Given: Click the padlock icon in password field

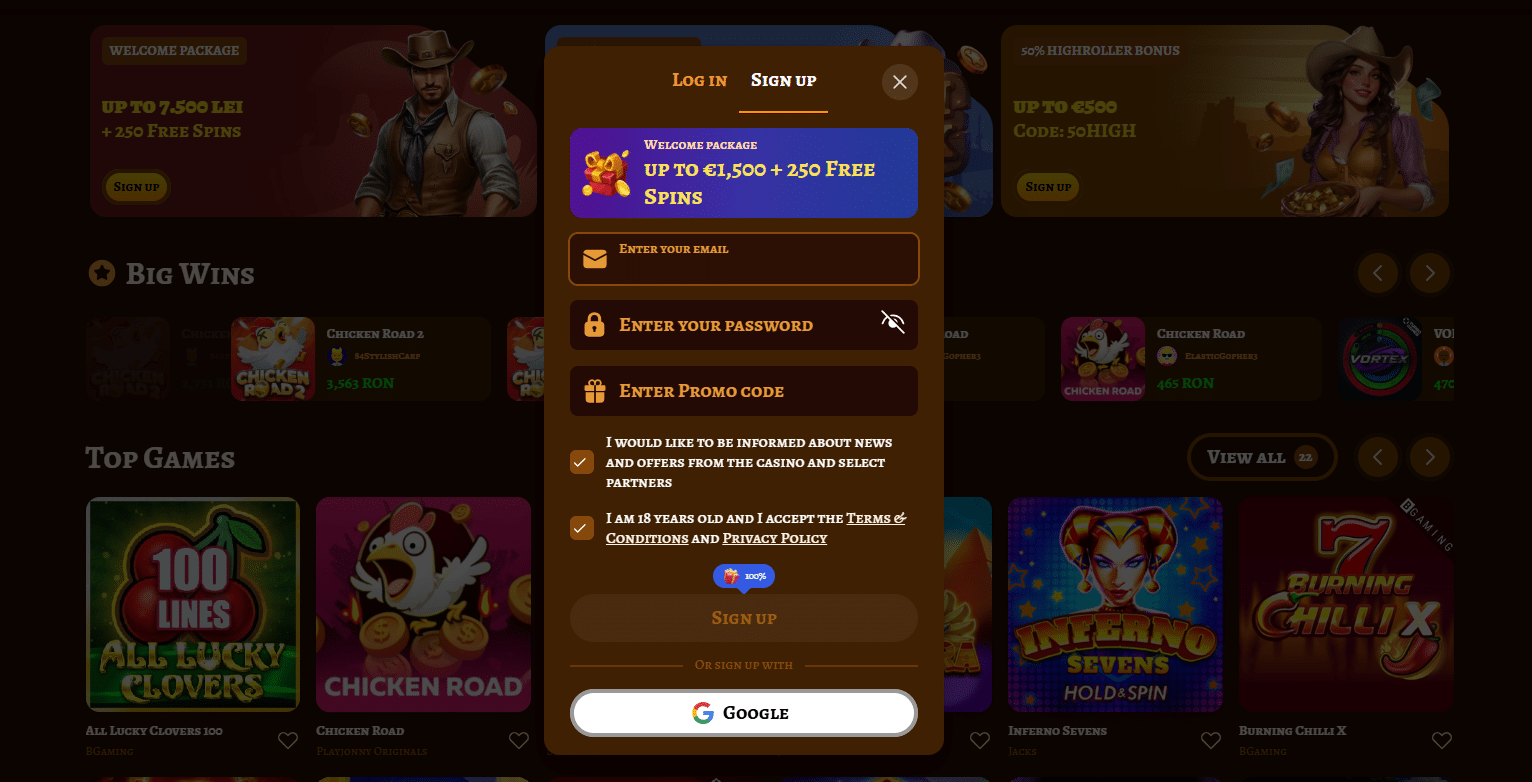Looking at the screenshot, I should pyautogui.click(x=594, y=325).
